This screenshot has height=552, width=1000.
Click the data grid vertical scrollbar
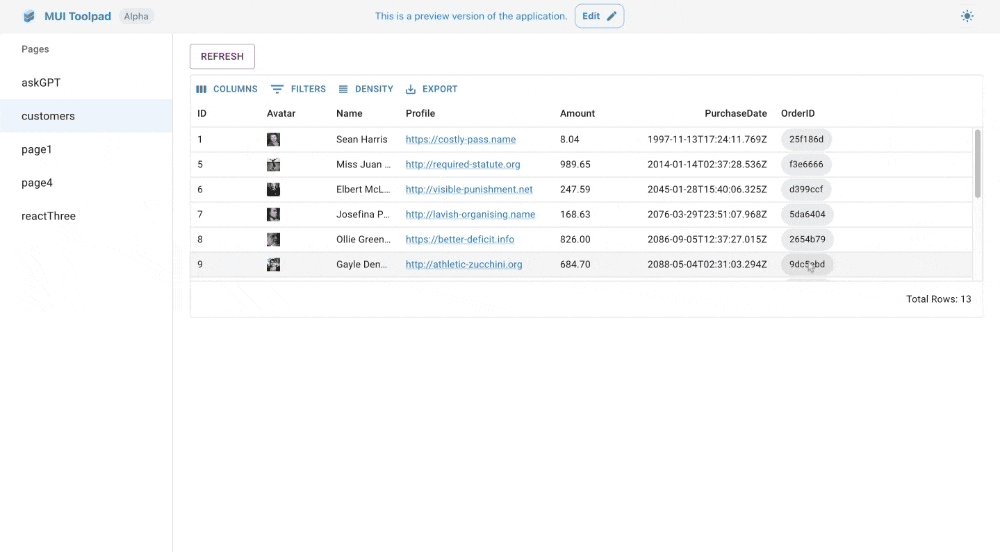click(977, 162)
